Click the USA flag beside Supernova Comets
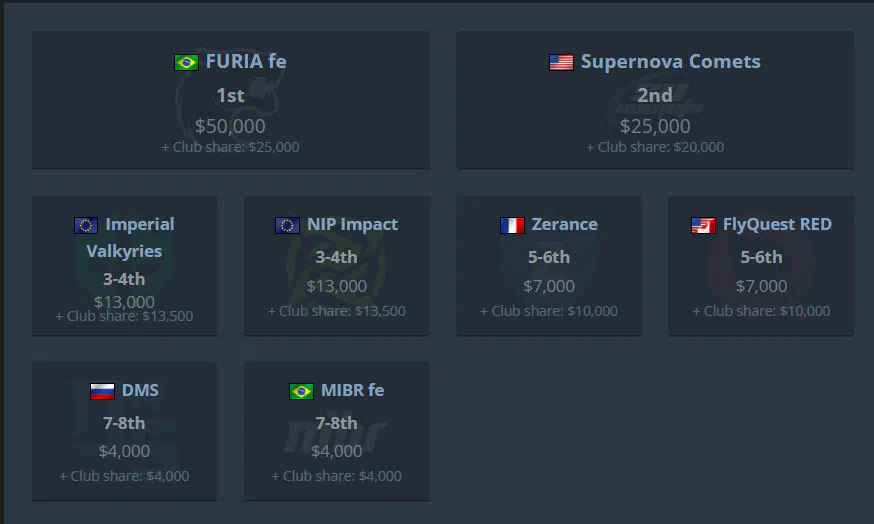Viewport: 874px width, 524px height. 561,62
